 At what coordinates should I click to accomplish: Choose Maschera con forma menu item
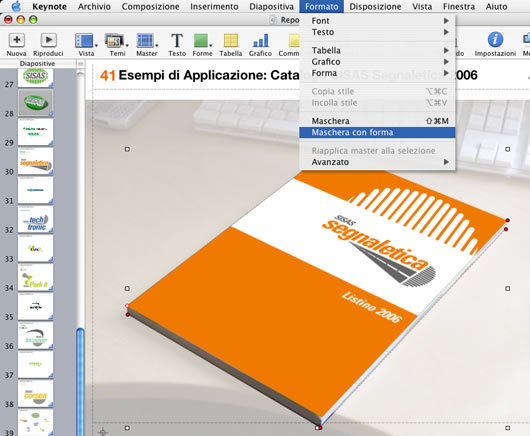[x=377, y=132]
